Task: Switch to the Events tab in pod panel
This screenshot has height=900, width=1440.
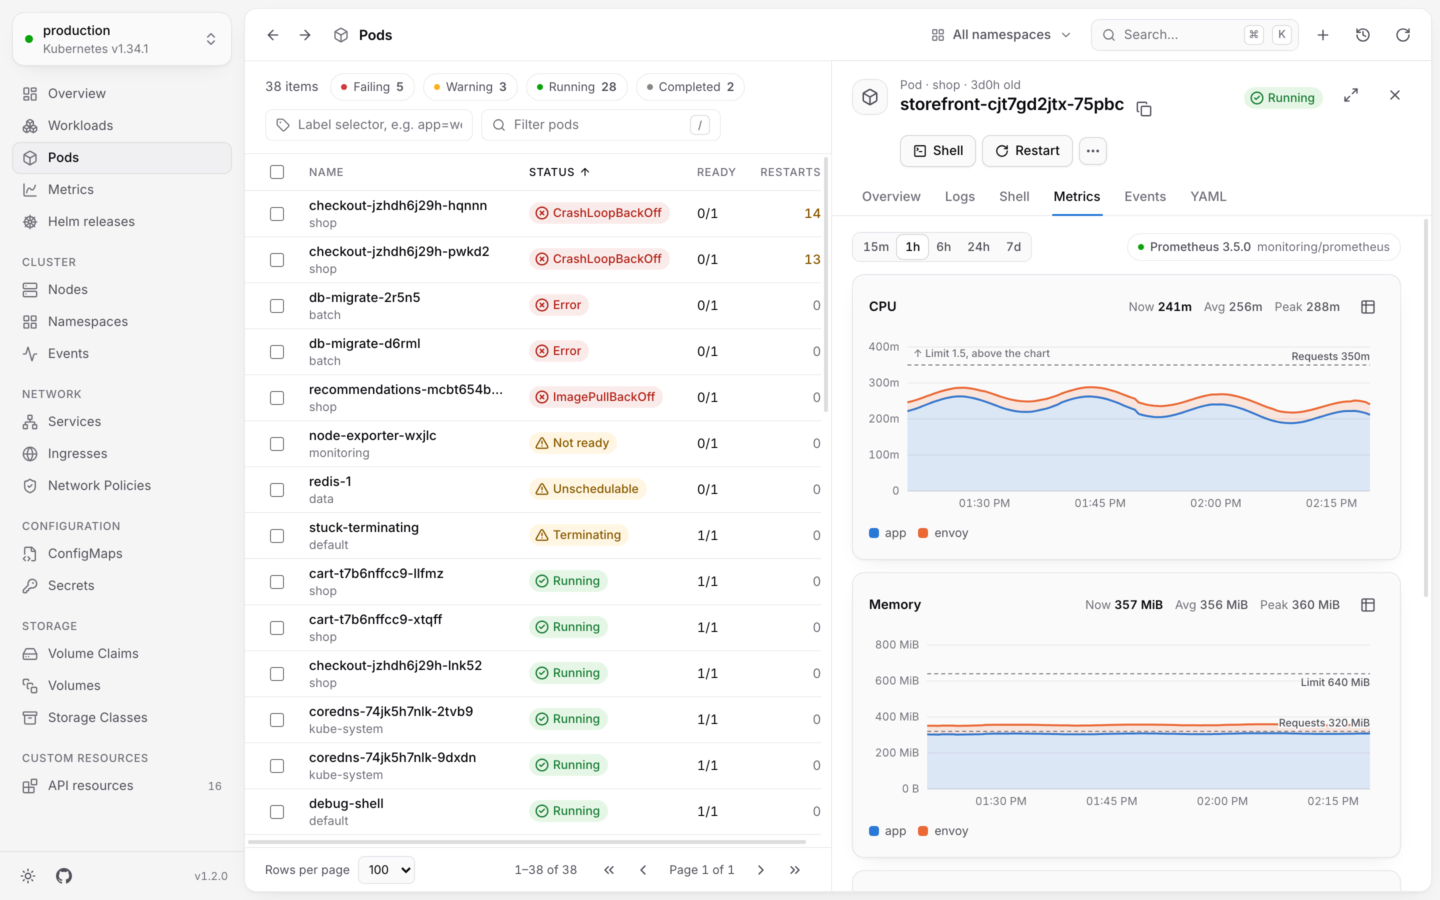Action: point(1145,197)
